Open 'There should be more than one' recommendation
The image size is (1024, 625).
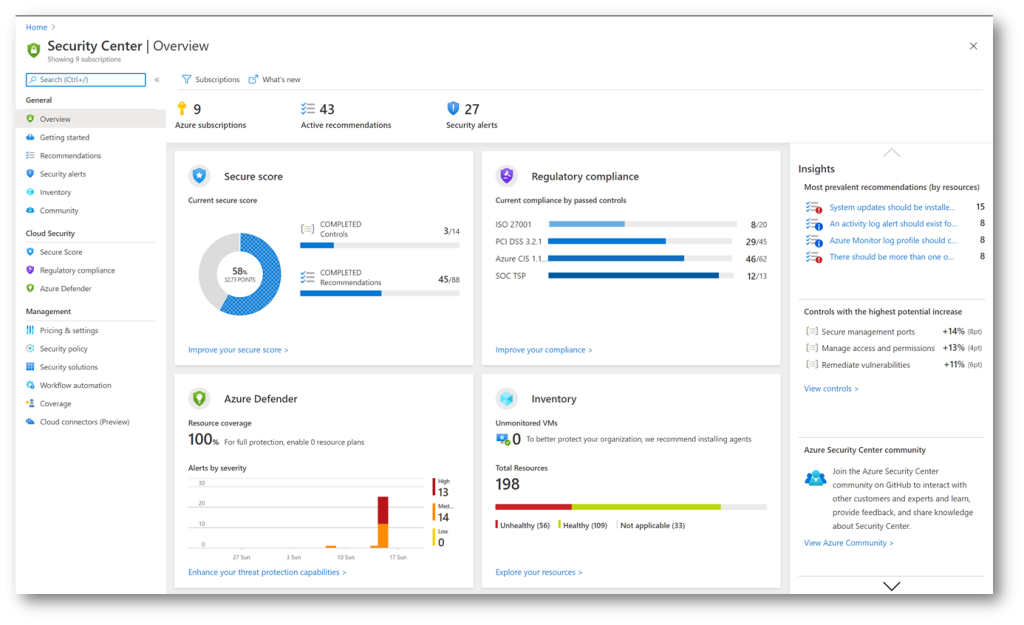tap(891, 257)
